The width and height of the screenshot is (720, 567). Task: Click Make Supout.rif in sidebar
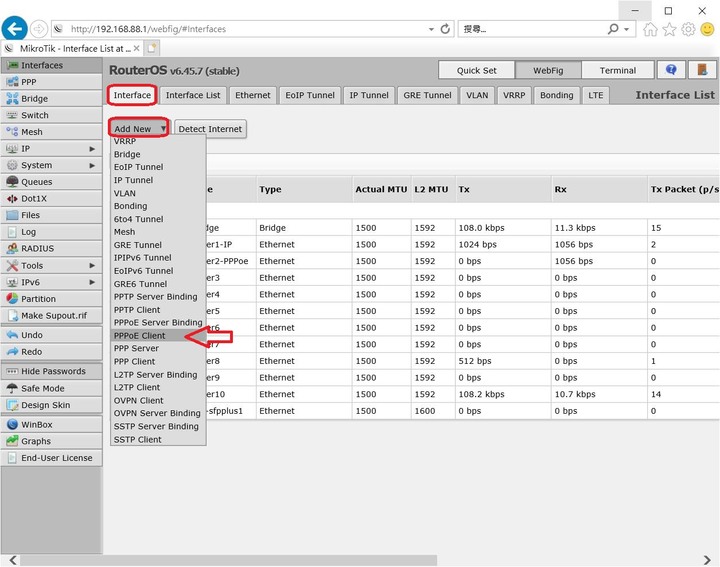tap(51, 315)
